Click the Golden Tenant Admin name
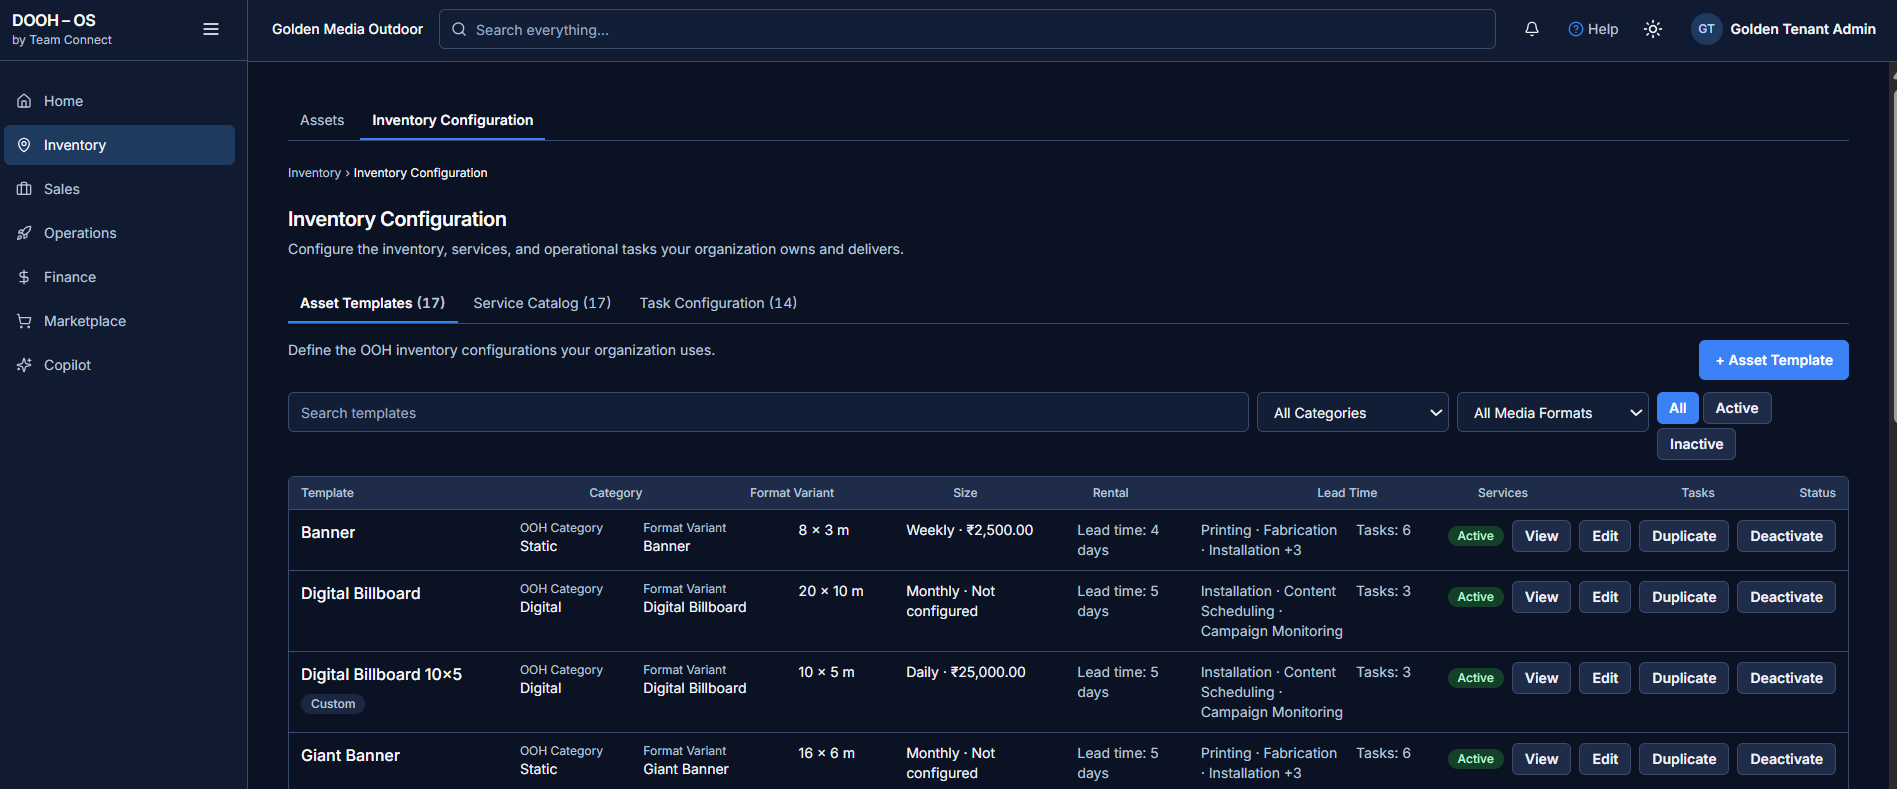This screenshot has height=789, width=1897. click(1803, 29)
